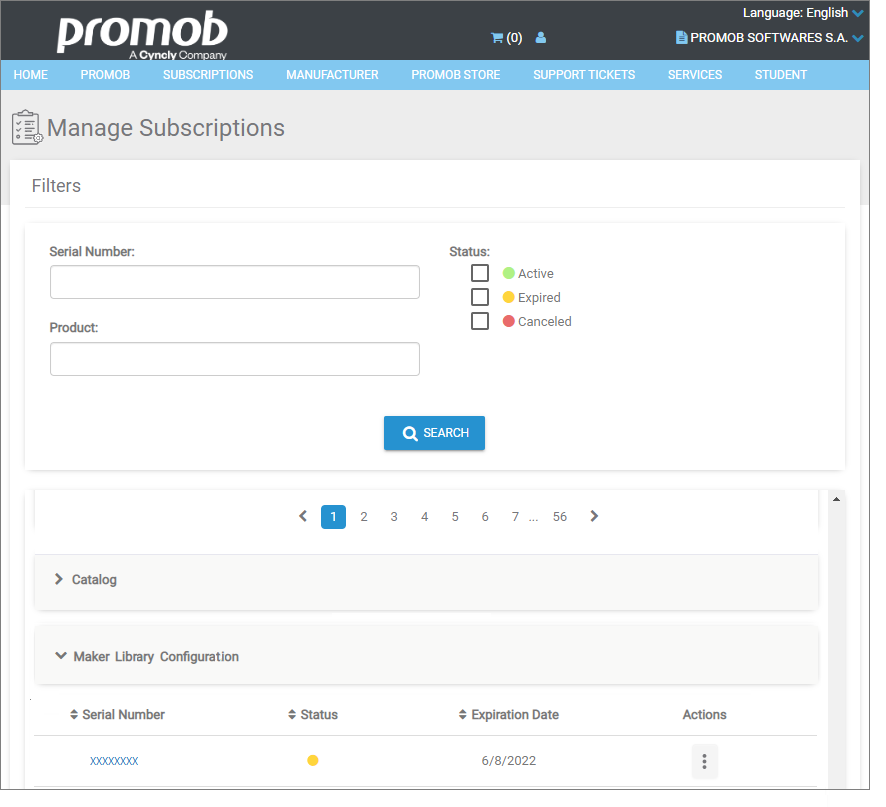Screen dimensions: 886x807
Task: Click the yellow Expired color dot
Action: (509, 297)
